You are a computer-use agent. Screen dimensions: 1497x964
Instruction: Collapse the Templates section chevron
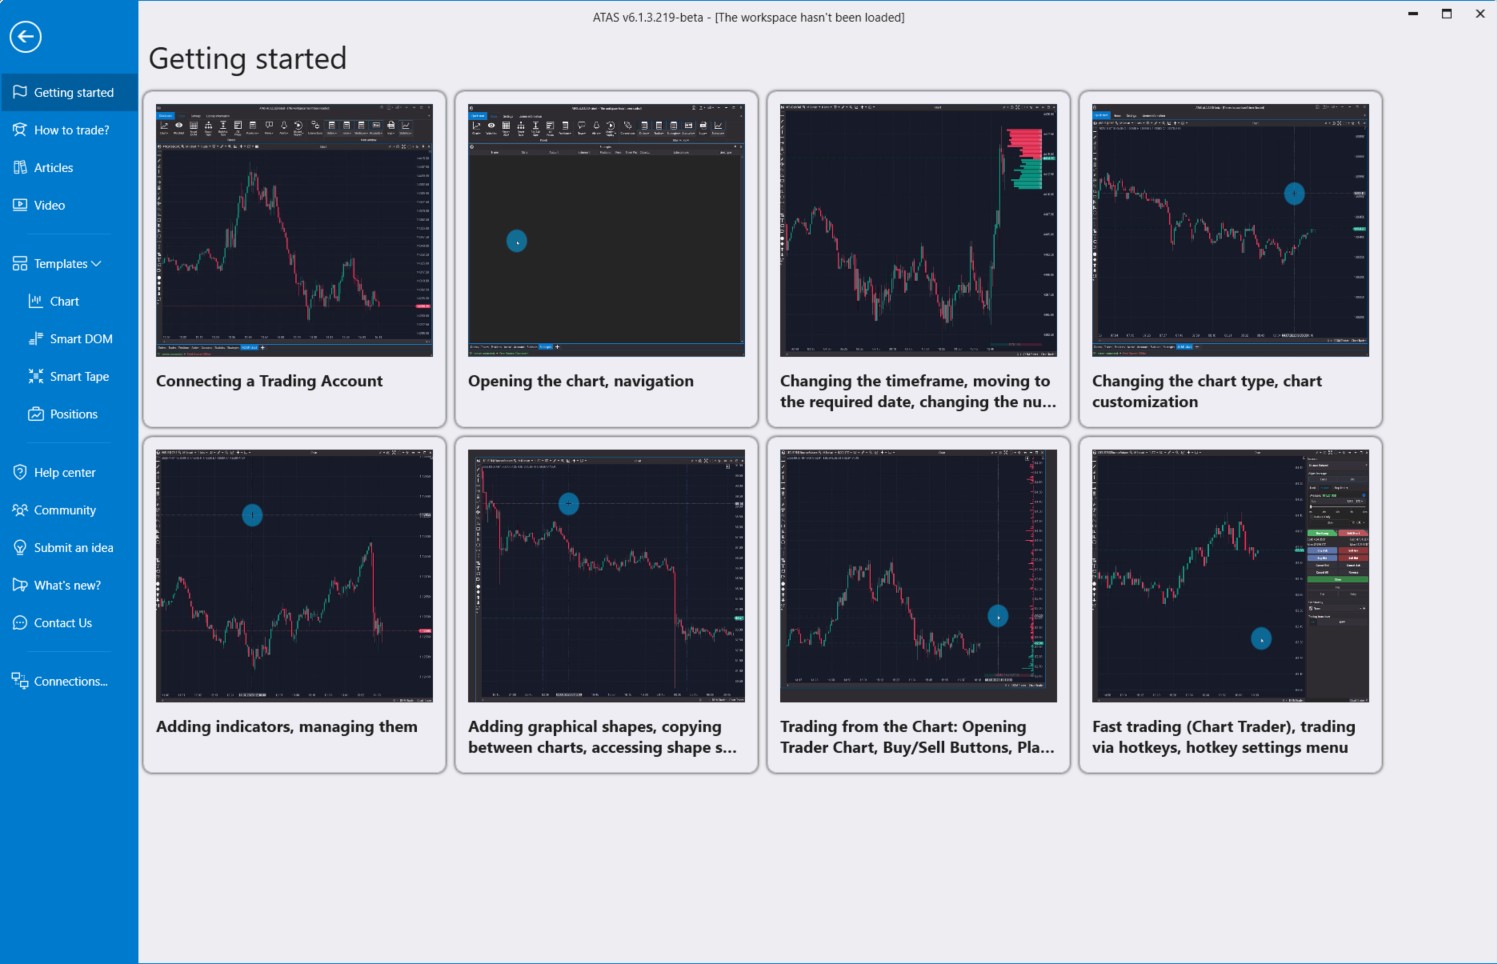97,264
